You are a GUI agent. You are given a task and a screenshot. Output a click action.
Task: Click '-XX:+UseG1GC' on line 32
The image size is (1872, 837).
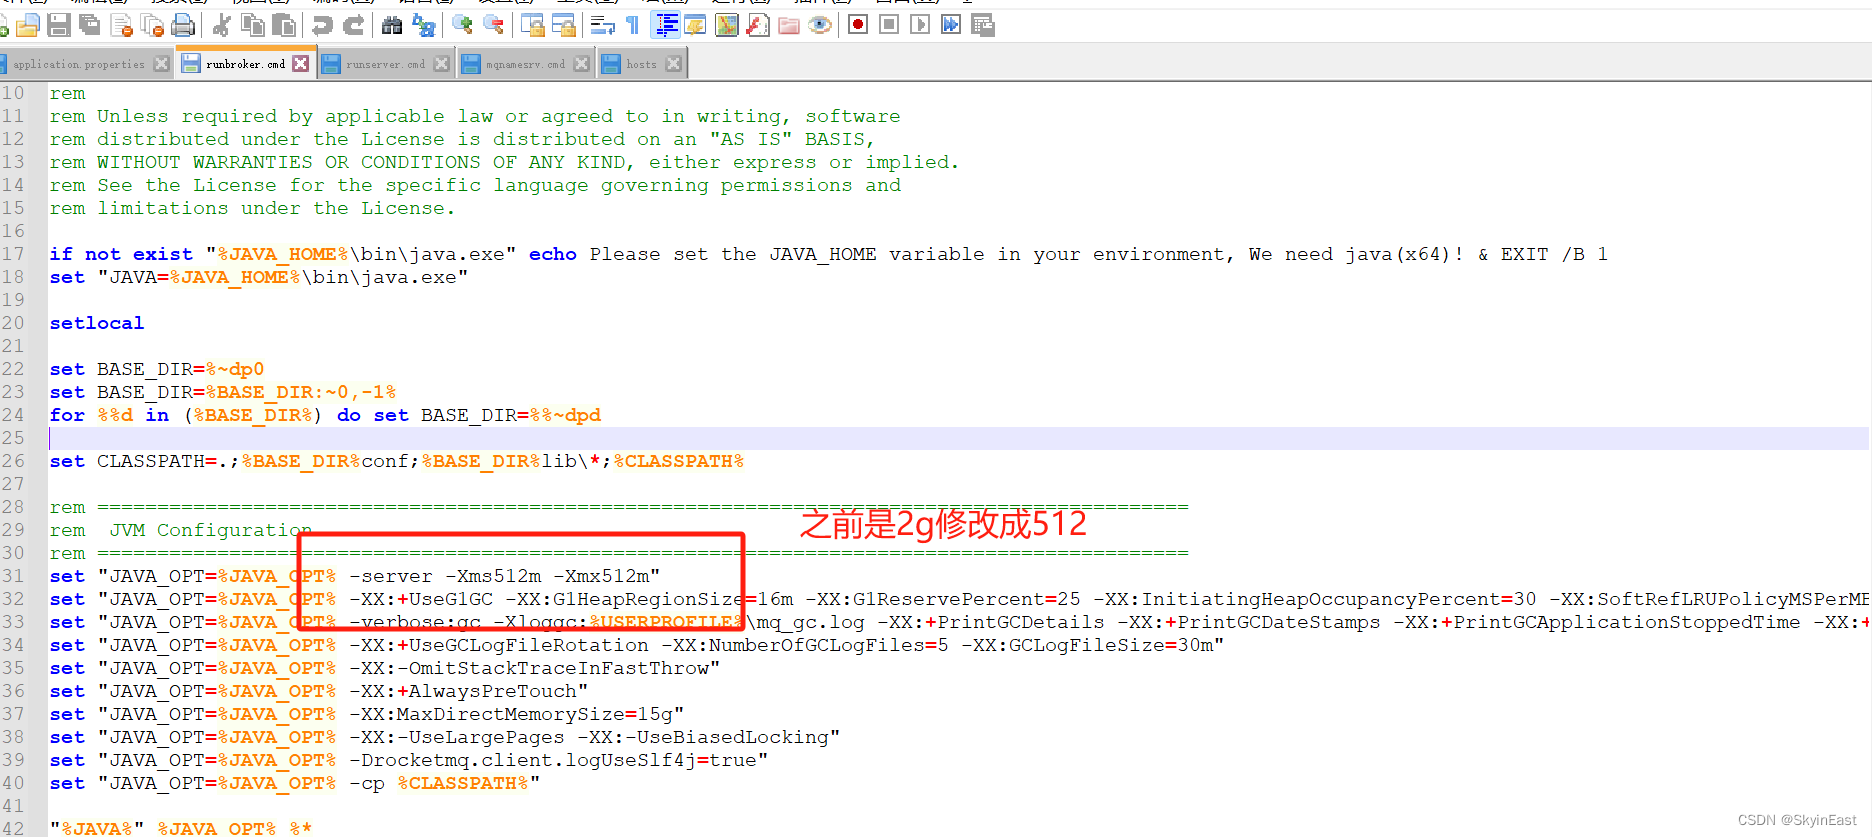[421, 599]
